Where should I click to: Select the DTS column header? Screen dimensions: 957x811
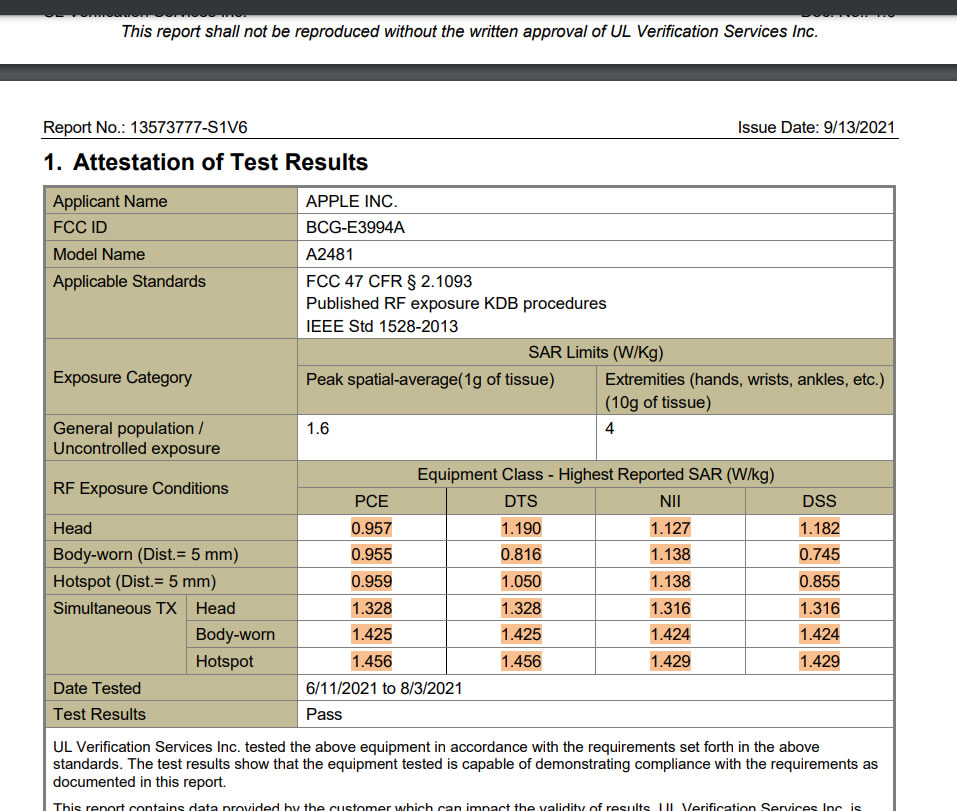click(x=520, y=501)
